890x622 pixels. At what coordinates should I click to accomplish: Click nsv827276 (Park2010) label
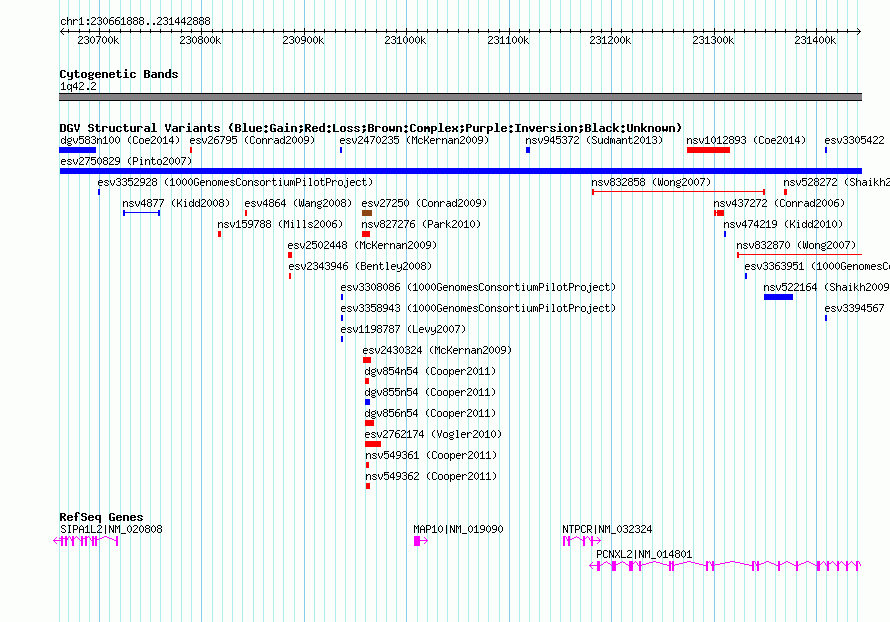[421, 224]
